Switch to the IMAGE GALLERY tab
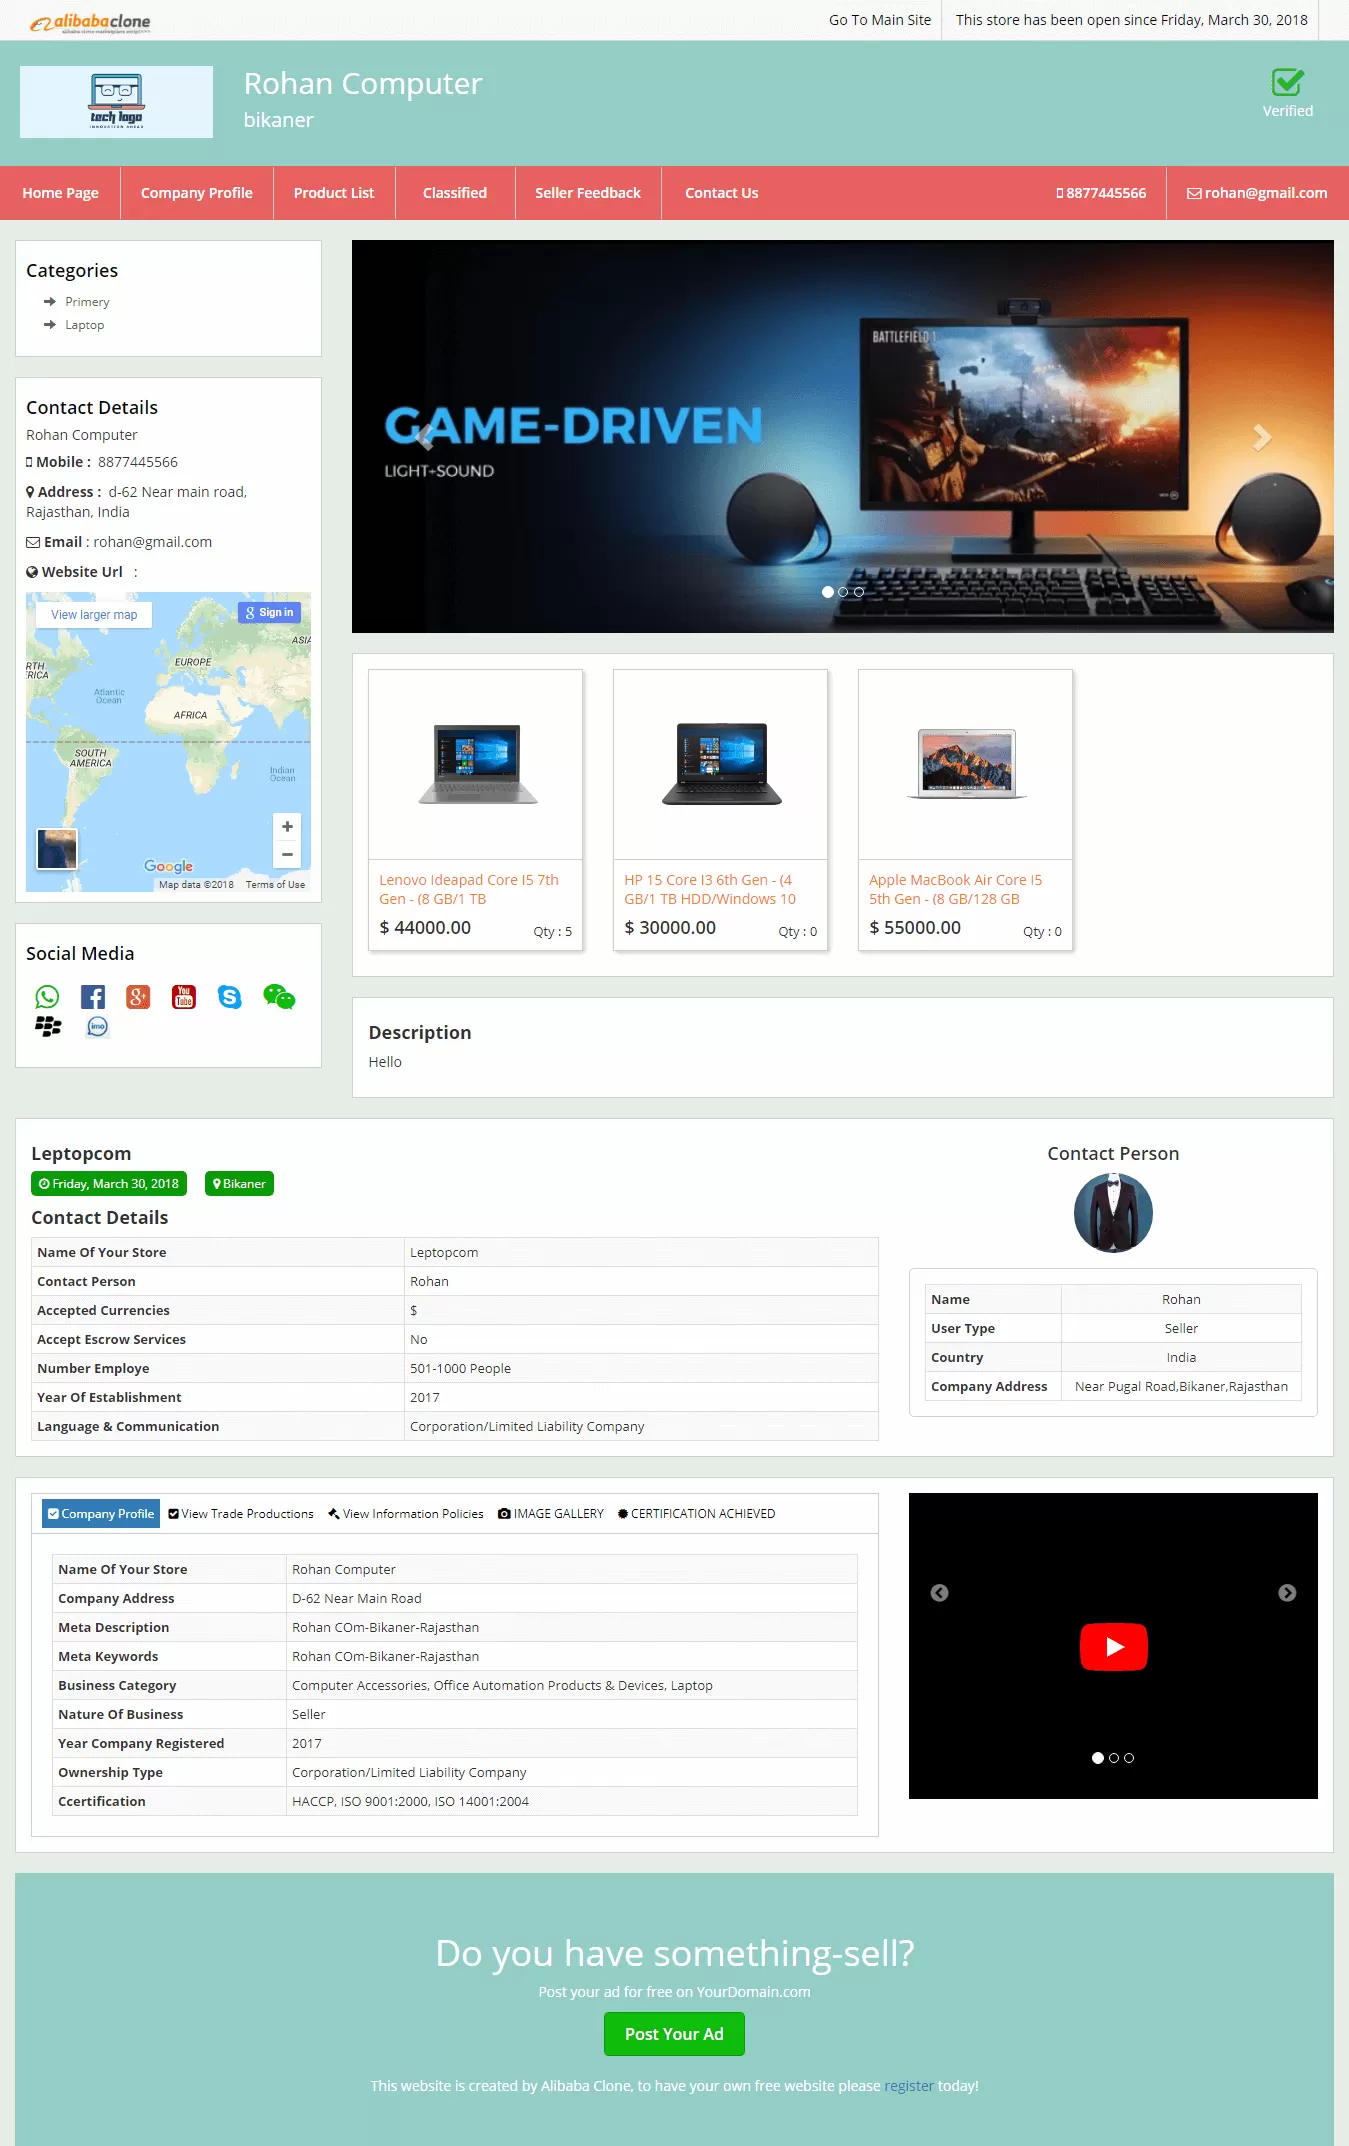 click(x=551, y=1514)
